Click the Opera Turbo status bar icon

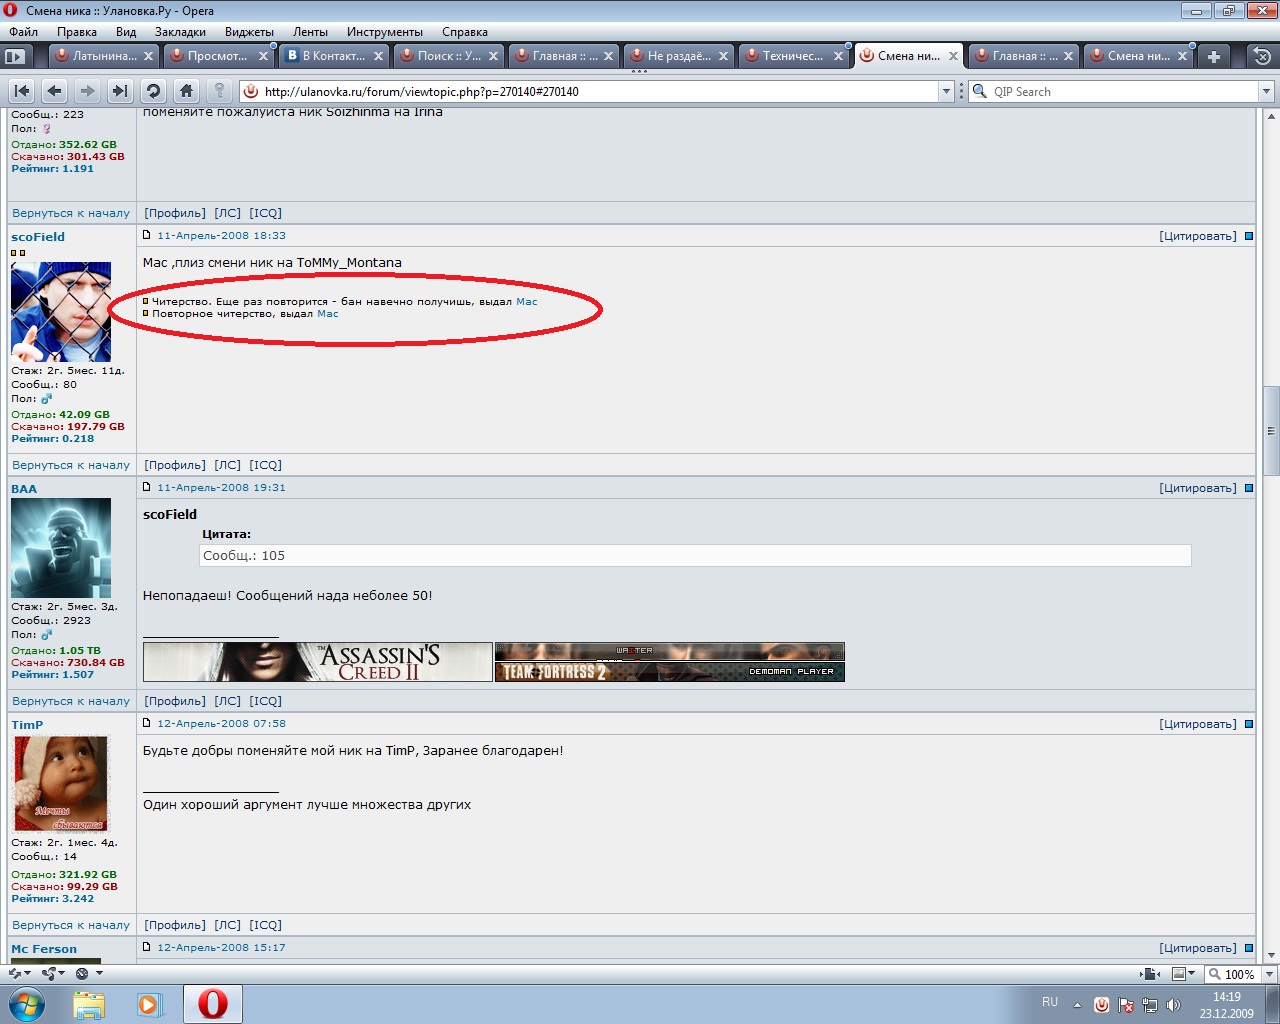point(86,973)
